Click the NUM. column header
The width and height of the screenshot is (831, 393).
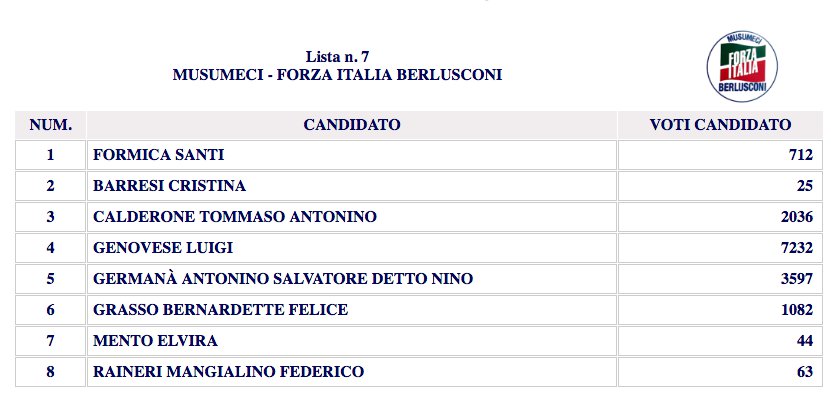(x=50, y=125)
